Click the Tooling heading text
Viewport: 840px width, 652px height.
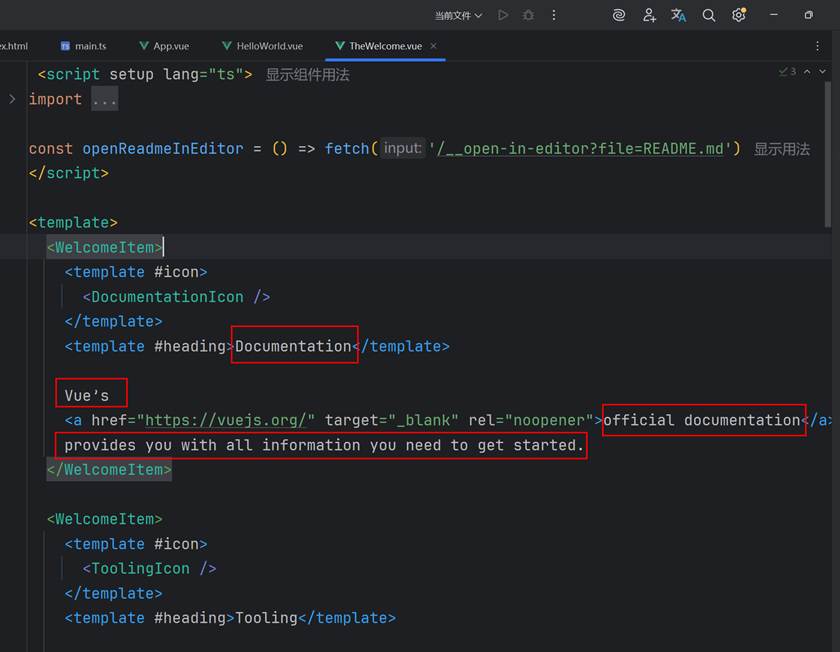tap(266, 618)
